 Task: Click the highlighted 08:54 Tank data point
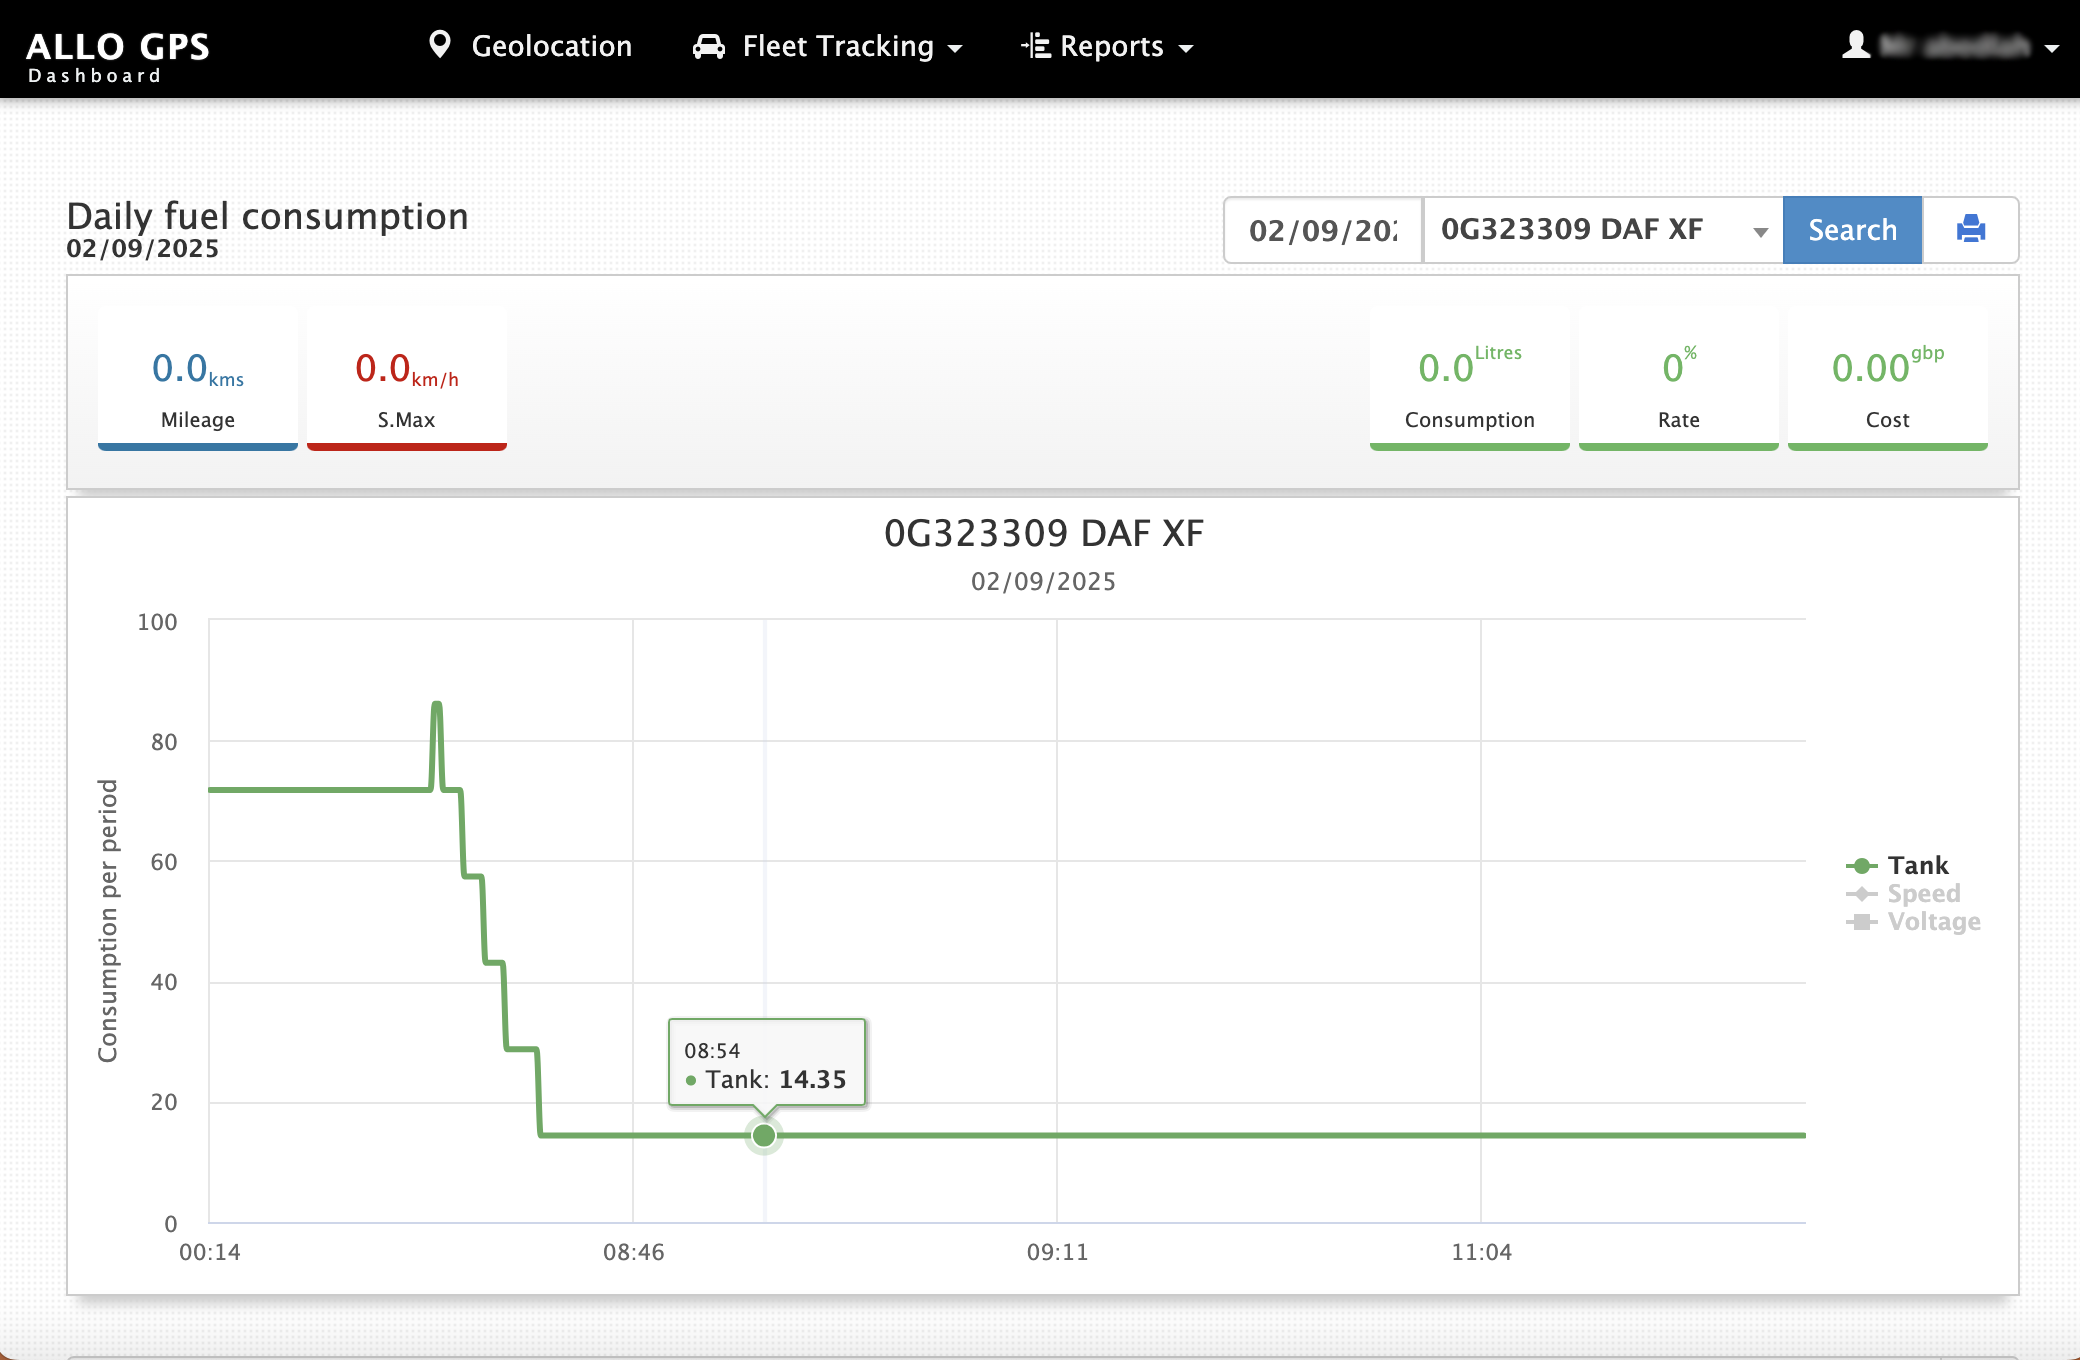pos(764,1135)
